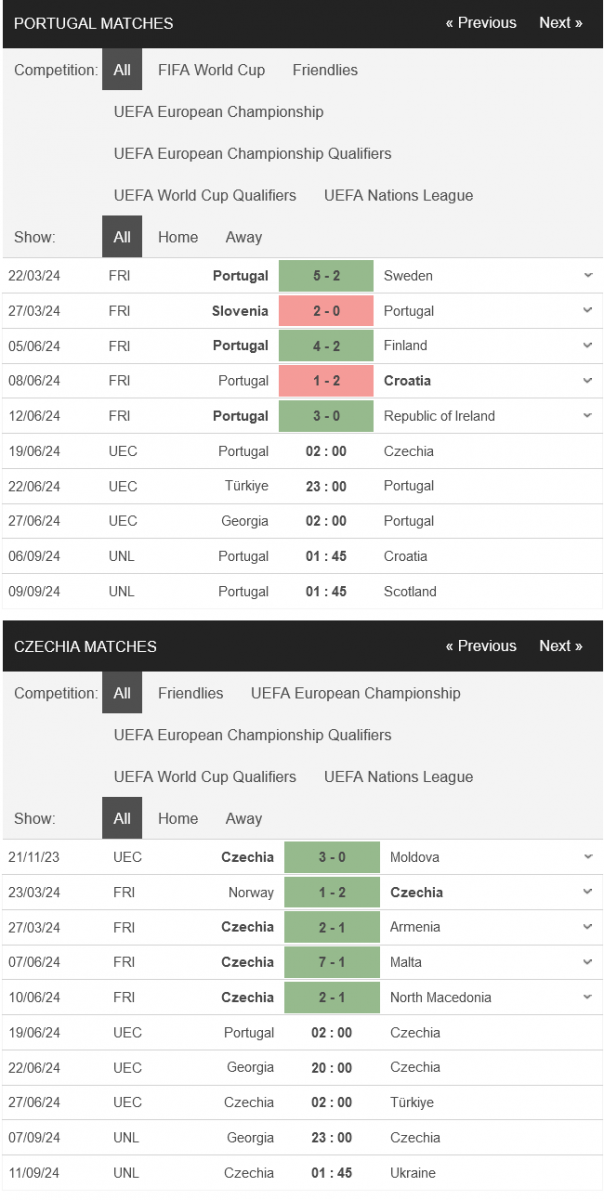The width and height of the screenshot is (604, 1200).
Task: Open chevron for Norway vs Czechia match
Action: click(x=588, y=892)
